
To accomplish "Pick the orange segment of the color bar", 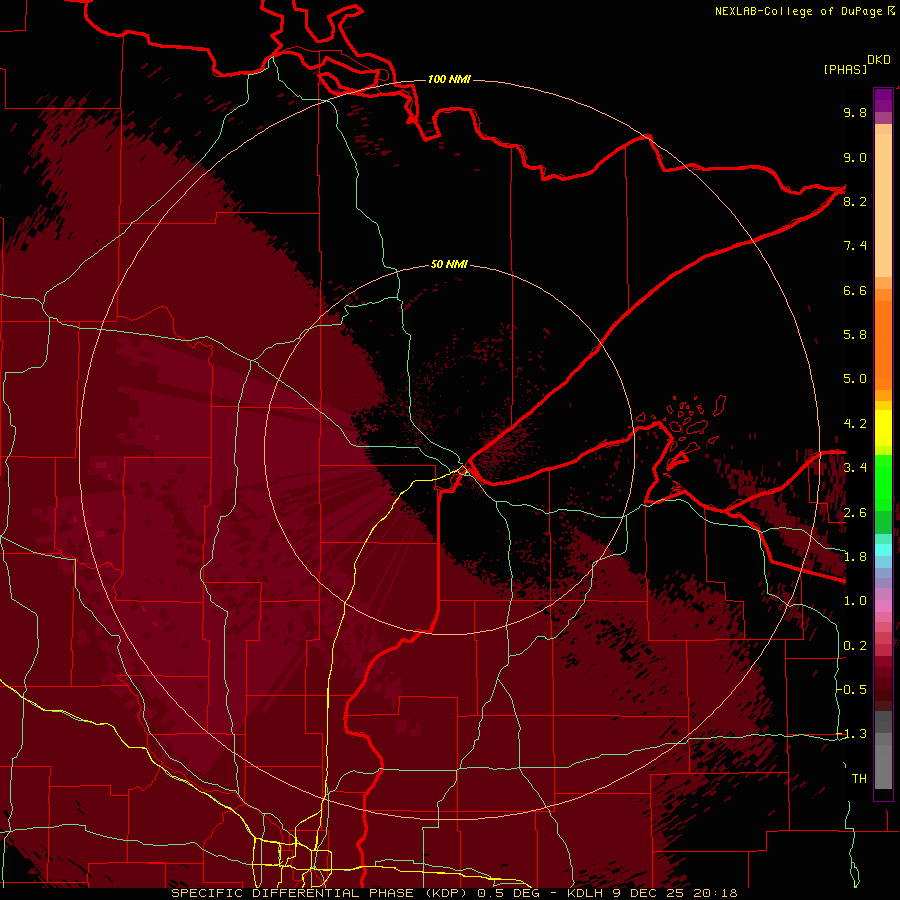I will pyautogui.click(x=883, y=345).
